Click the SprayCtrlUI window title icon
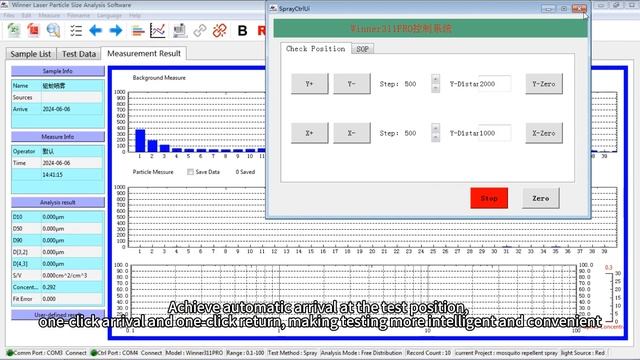The height and width of the screenshot is (360, 640). [273, 8]
